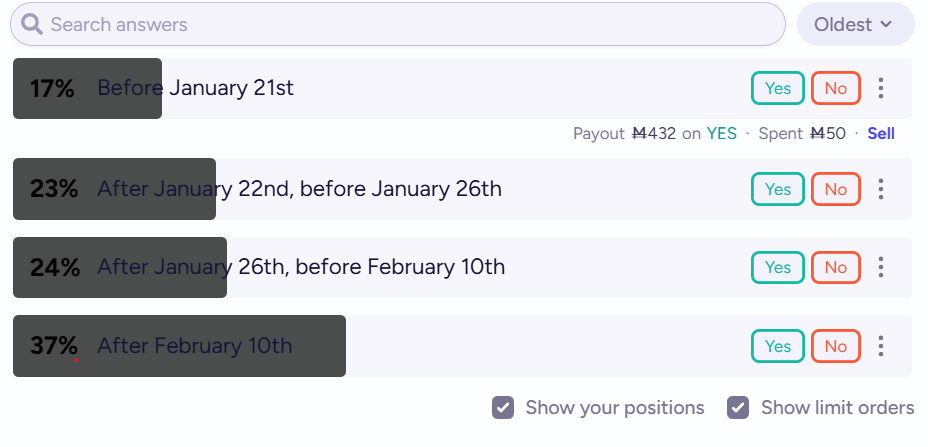Bet No on After January 26th answer
The height and width of the screenshot is (447, 928).
click(x=836, y=267)
